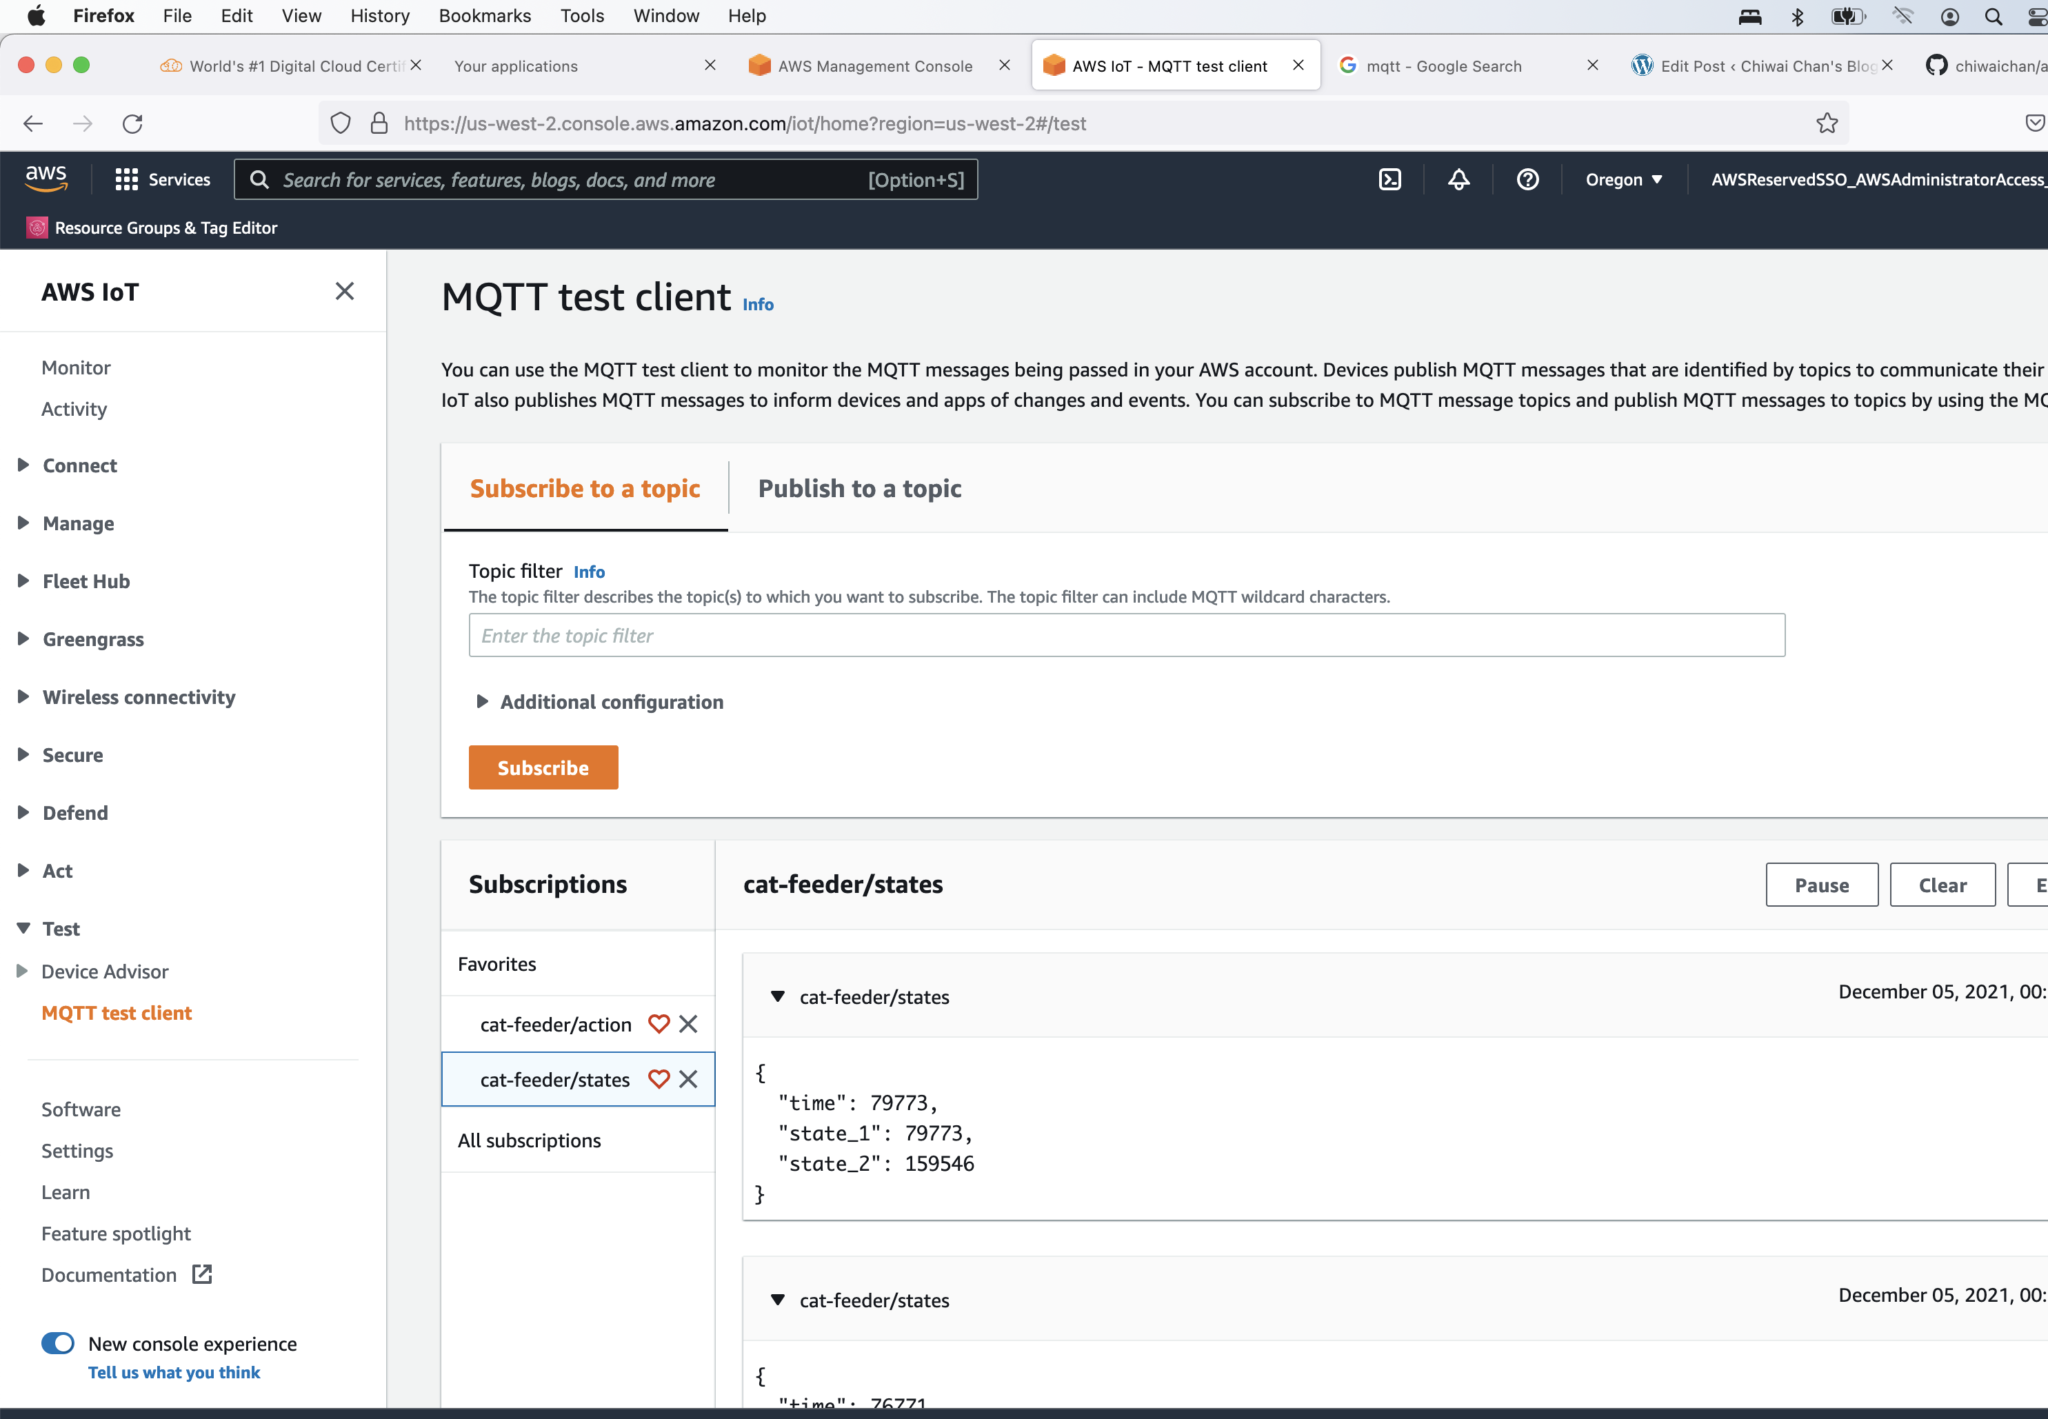Open AWS CloudShell icon
The height and width of the screenshot is (1419, 2048).
click(x=1390, y=180)
